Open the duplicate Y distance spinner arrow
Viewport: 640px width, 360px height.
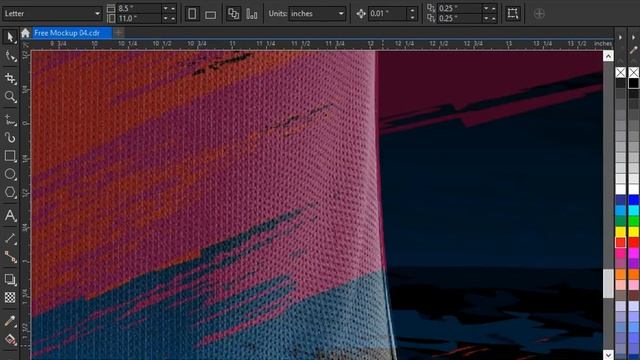(486, 18)
